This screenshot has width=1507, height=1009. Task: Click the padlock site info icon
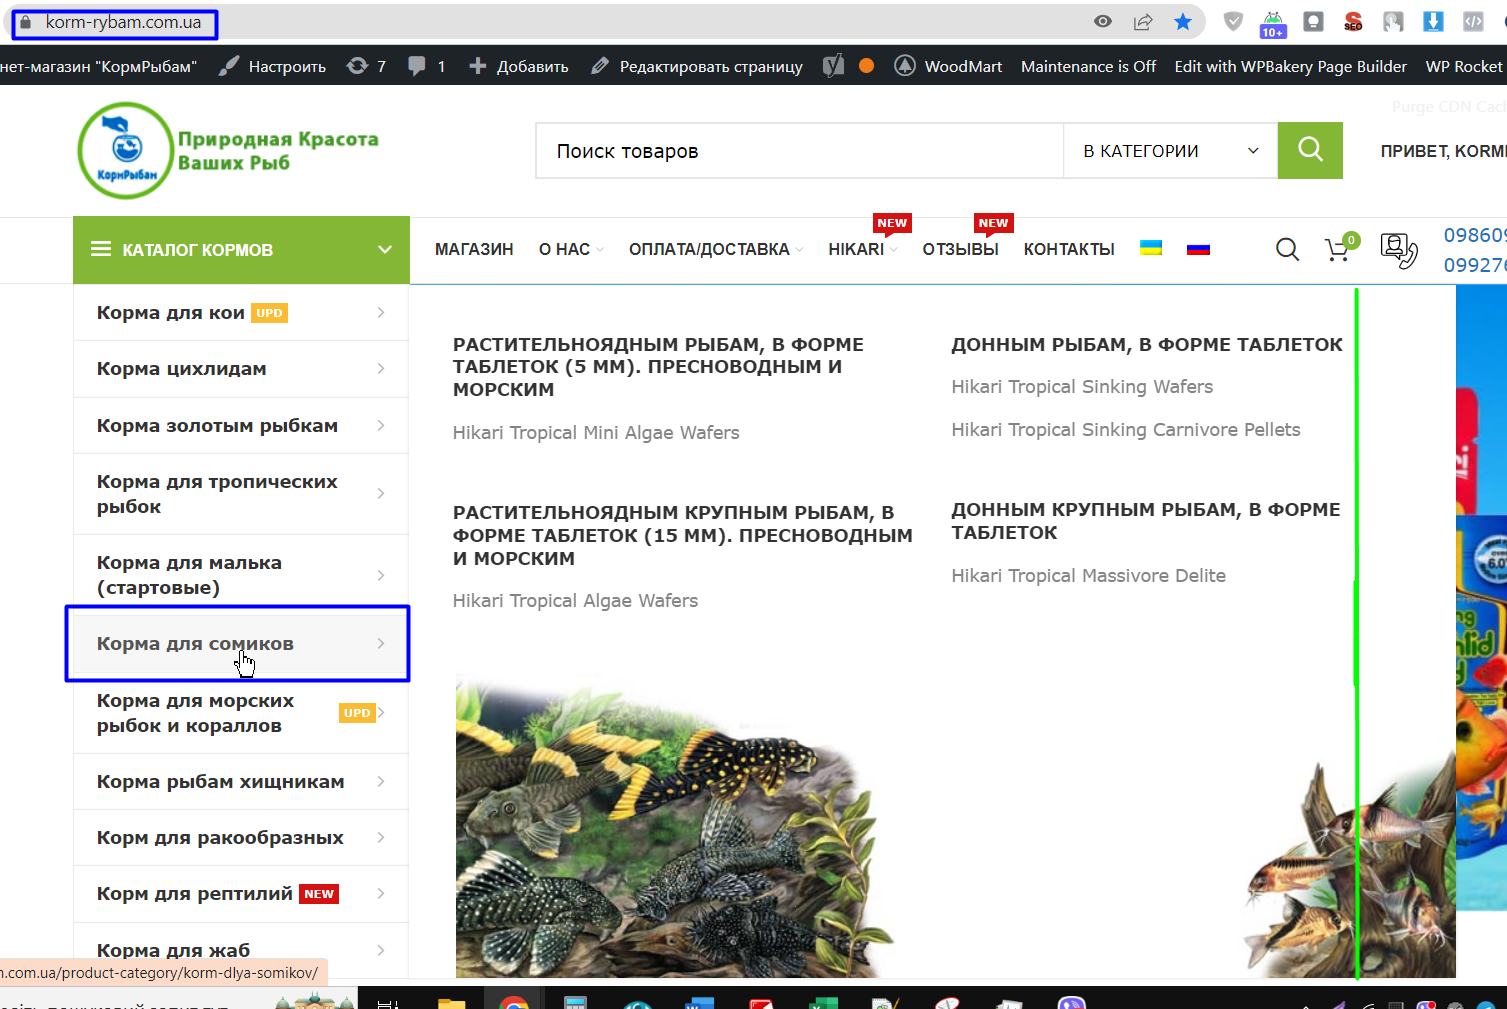(26, 21)
